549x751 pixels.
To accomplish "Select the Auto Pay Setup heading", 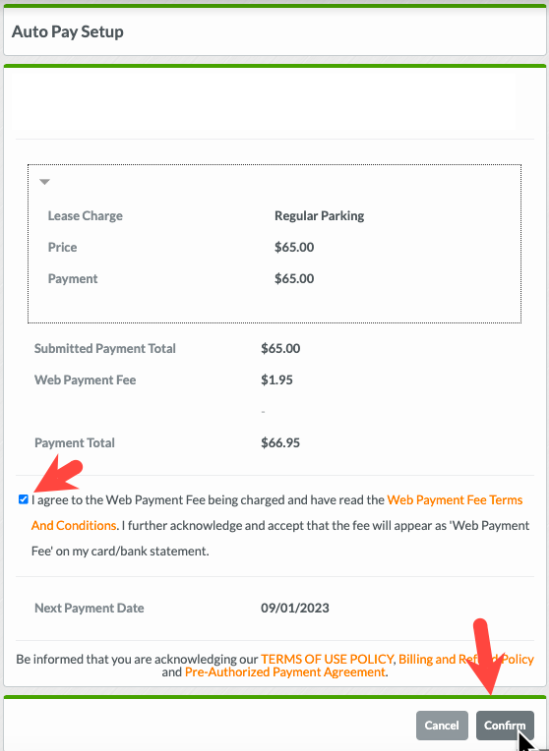I will point(68,32).
